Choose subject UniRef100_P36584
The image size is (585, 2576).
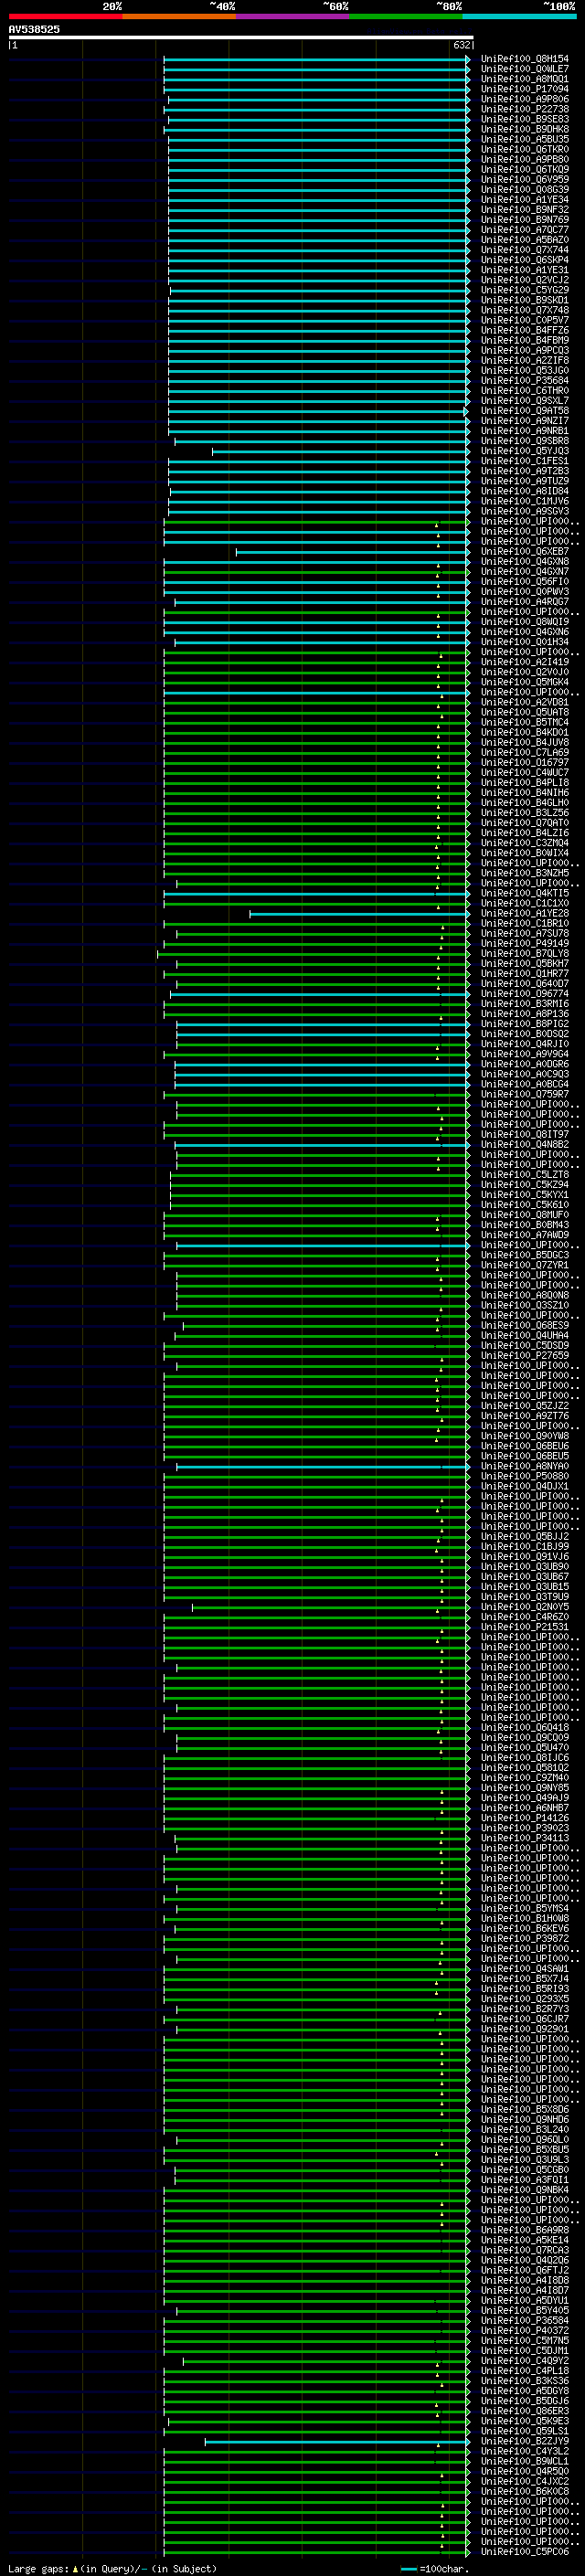point(525,2320)
